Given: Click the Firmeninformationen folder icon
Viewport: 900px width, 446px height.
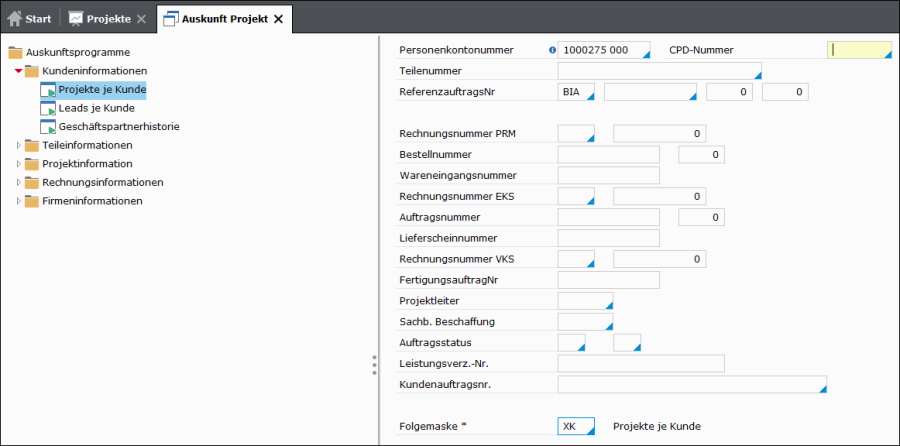Looking at the screenshot, I should pos(32,201).
